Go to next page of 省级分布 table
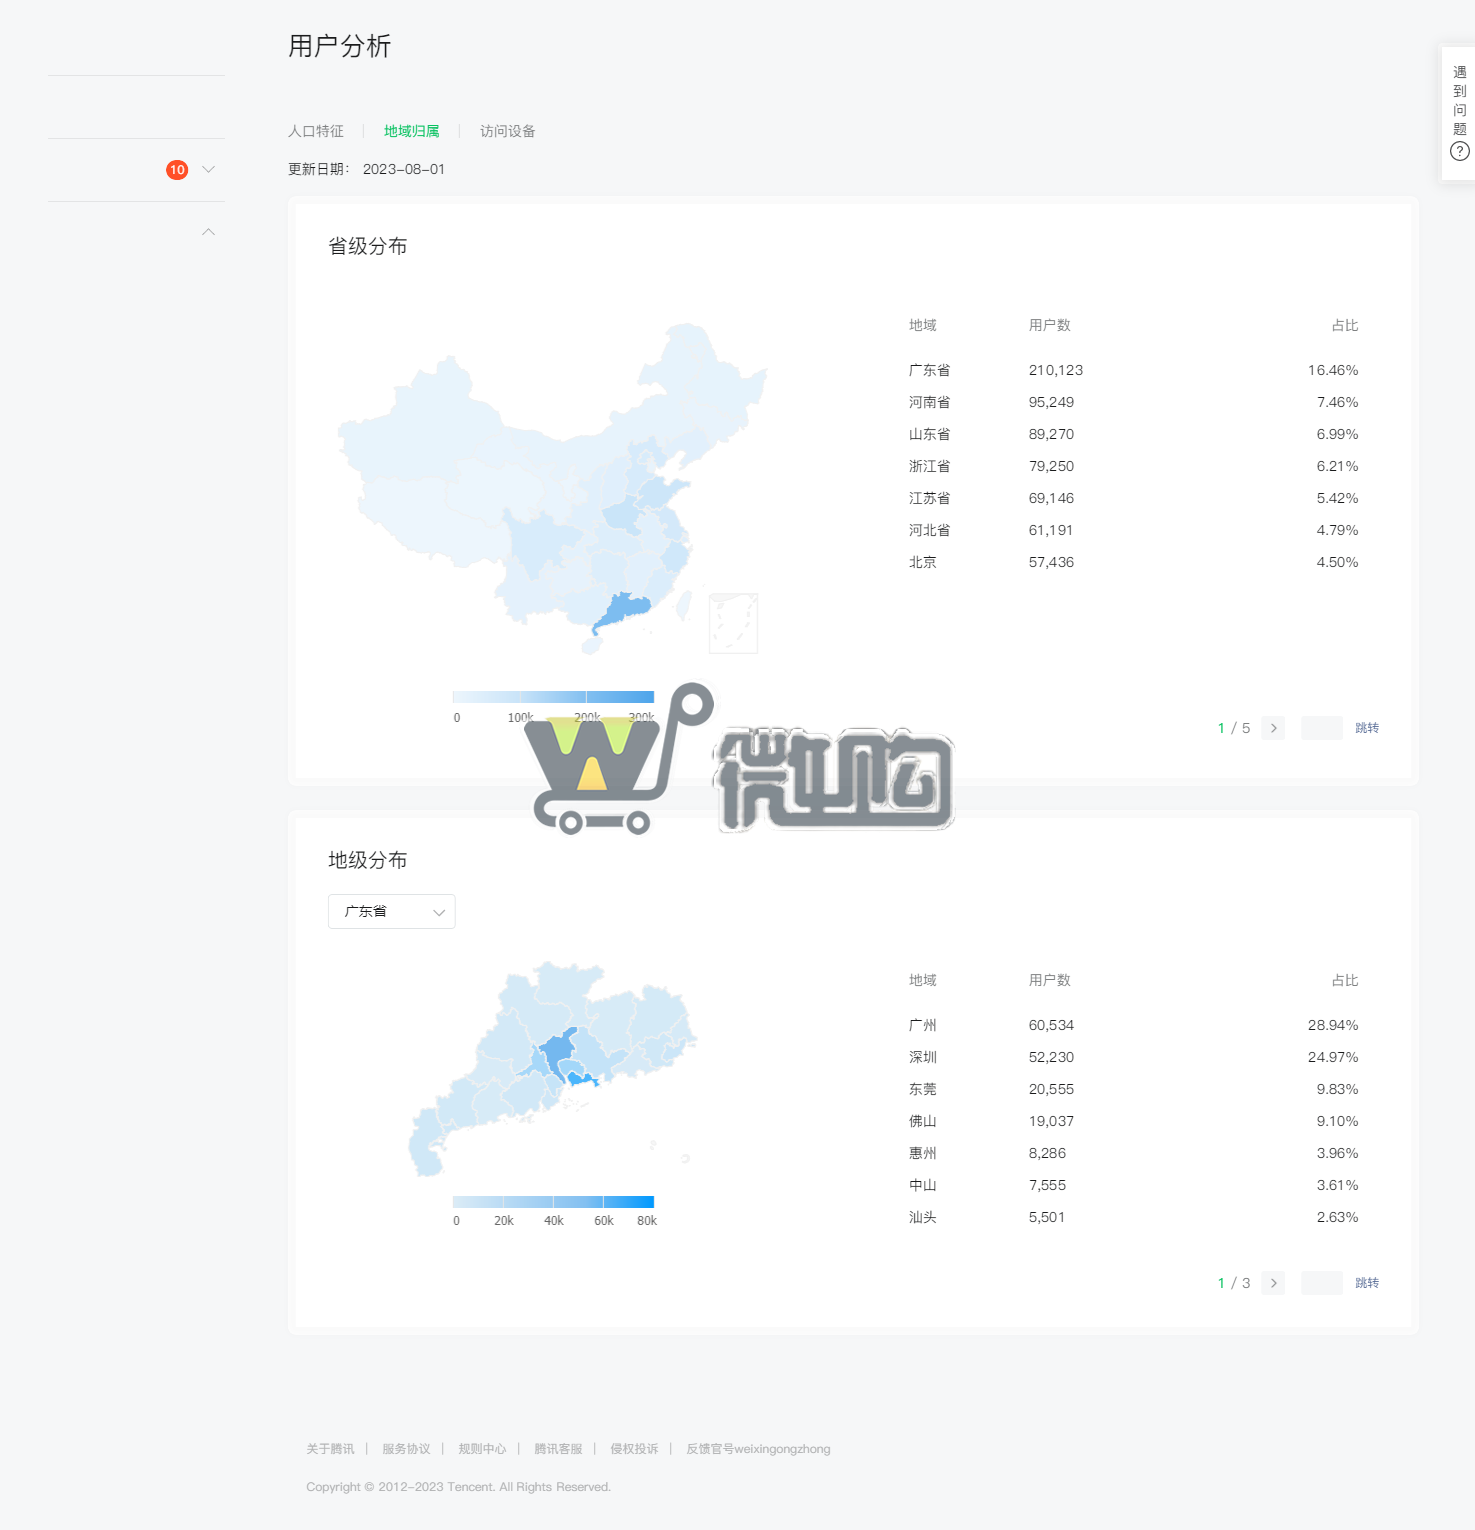1475x1530 pixels. pyautogui.click(x=1272, y=728)
